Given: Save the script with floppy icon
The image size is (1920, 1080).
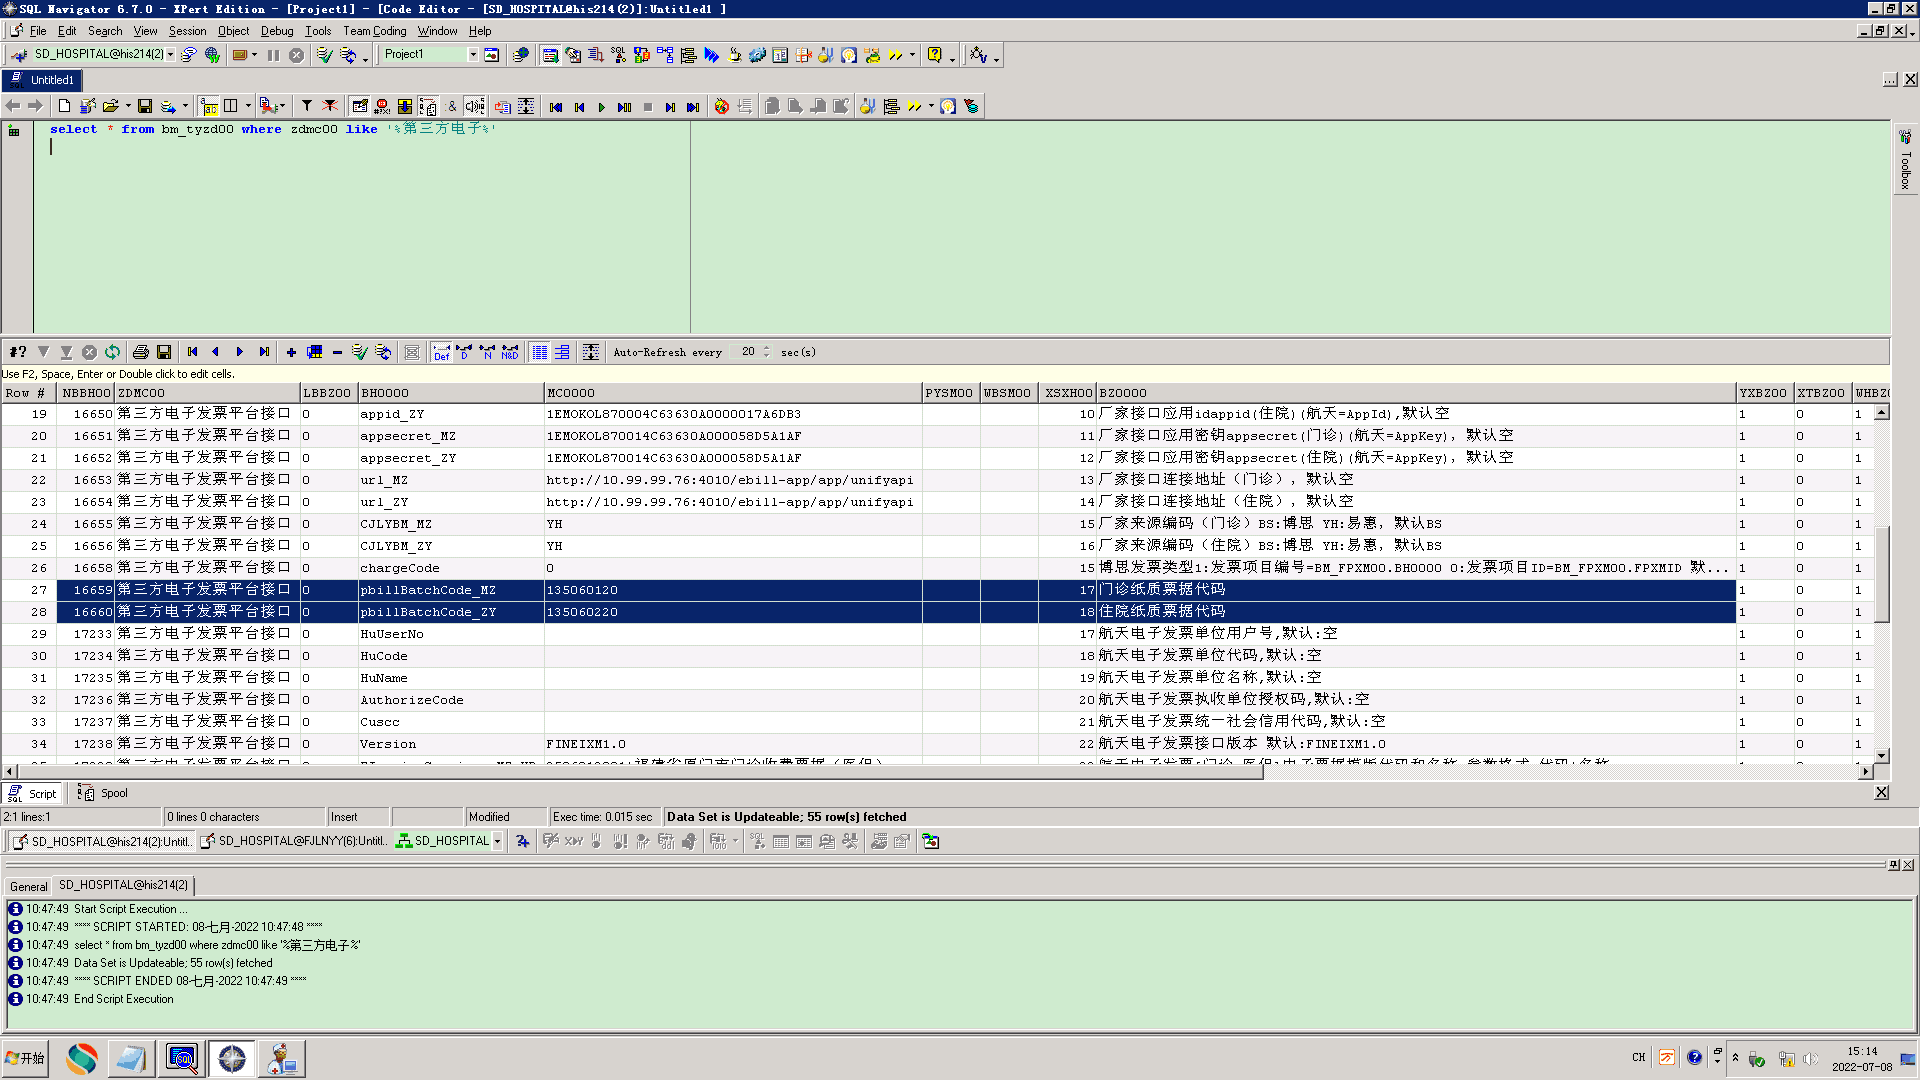Looking at the screenshot, I should point(145,106).
